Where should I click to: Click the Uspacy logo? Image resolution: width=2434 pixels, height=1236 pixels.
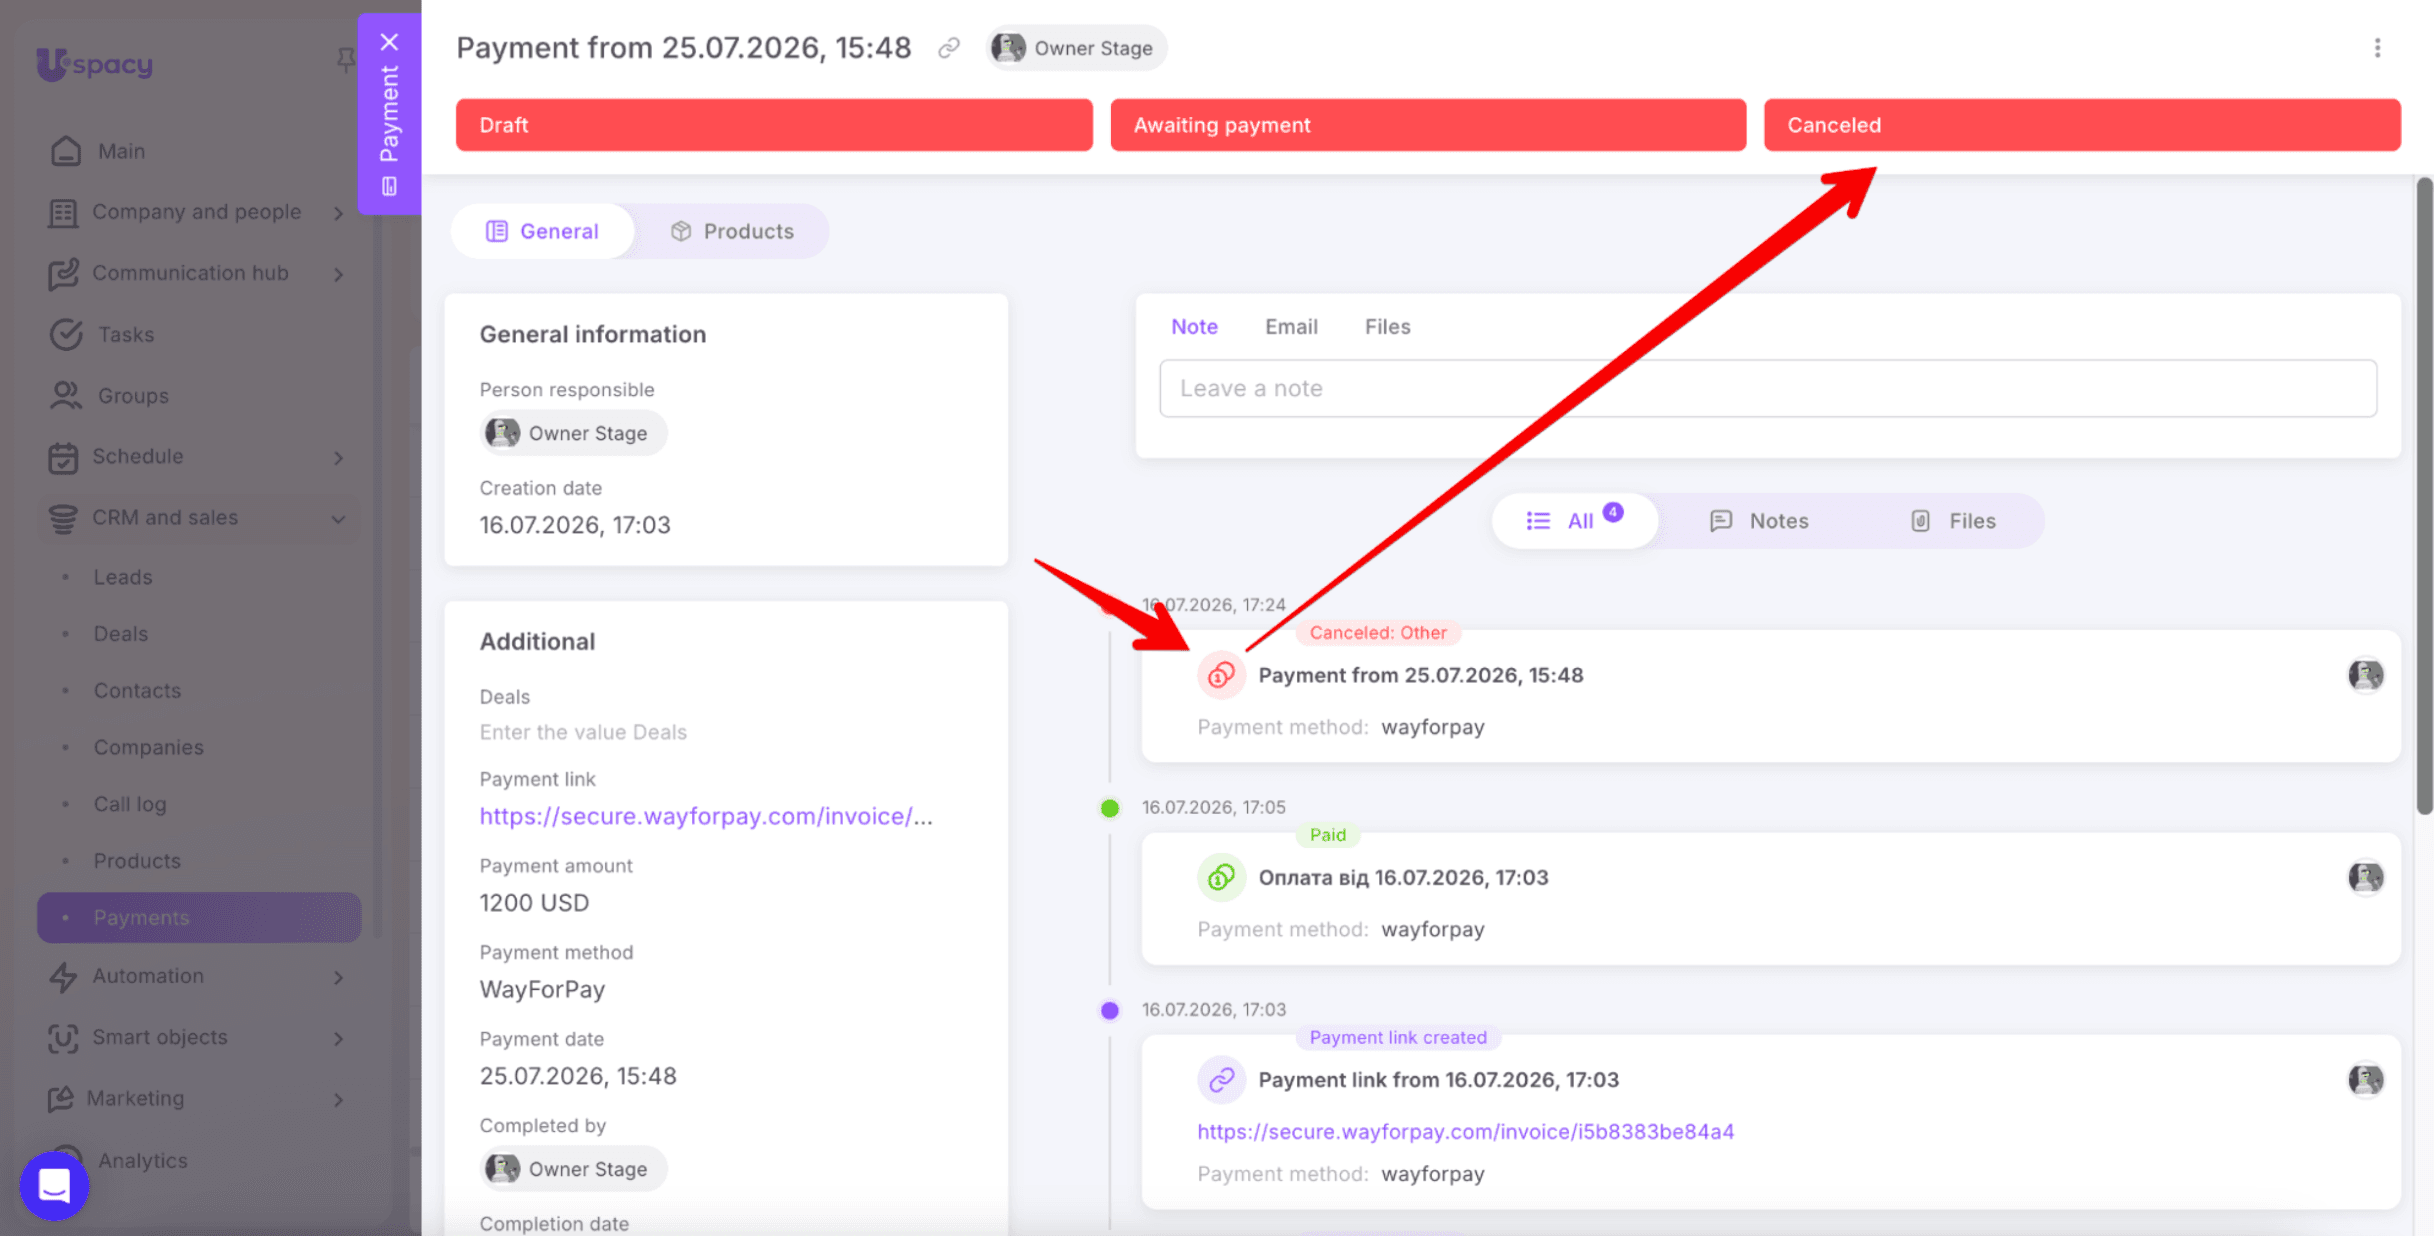pyautogui.click(x=94, y=64)
